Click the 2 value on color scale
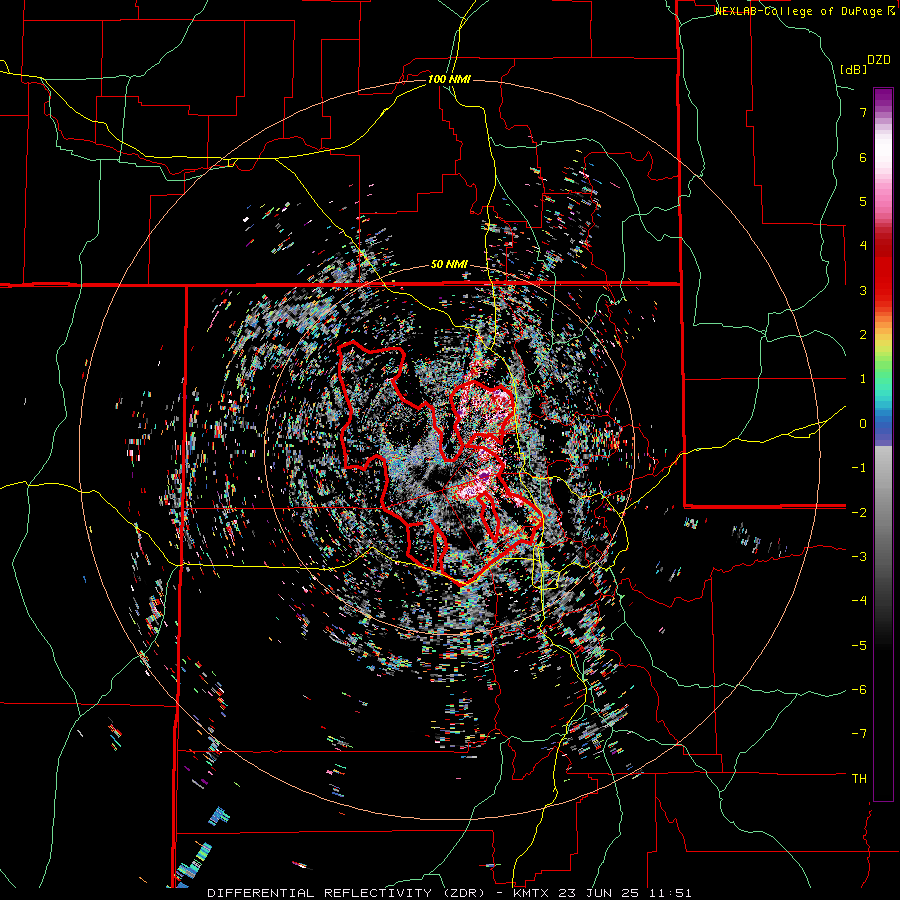The height and width of the screenshot is (900, 900). click(863, 335)
